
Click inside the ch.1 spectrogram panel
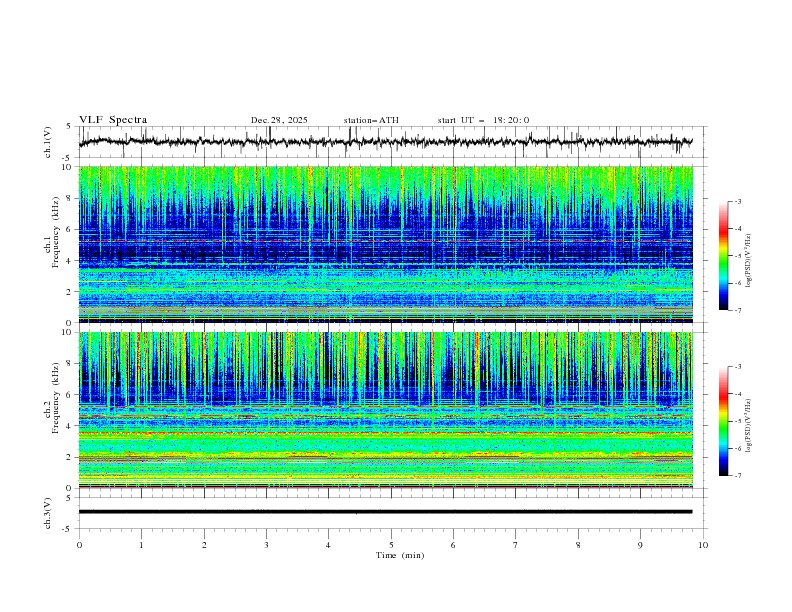(x=390, y=244)
